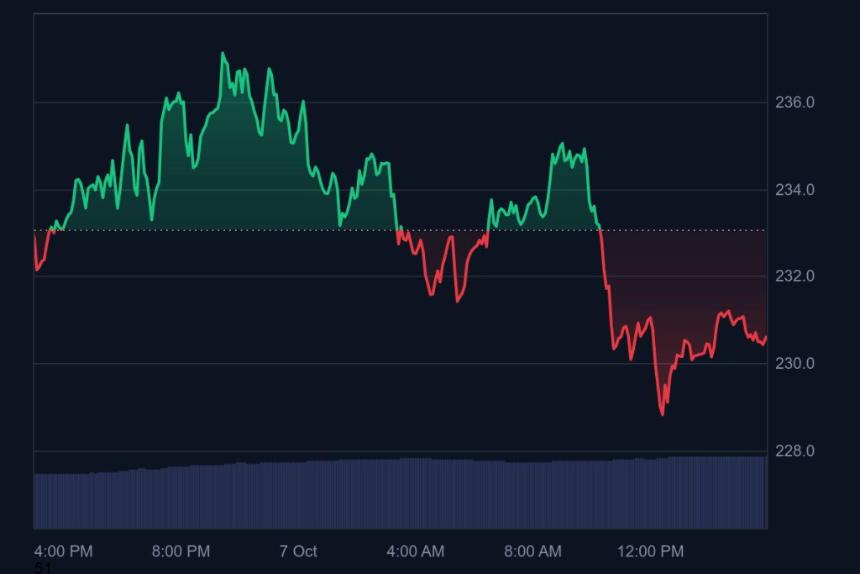Image resolution: width=860 pixels, height=574 pixels.
Task: Click the blue volume bars area
Action: pos(400,493)
